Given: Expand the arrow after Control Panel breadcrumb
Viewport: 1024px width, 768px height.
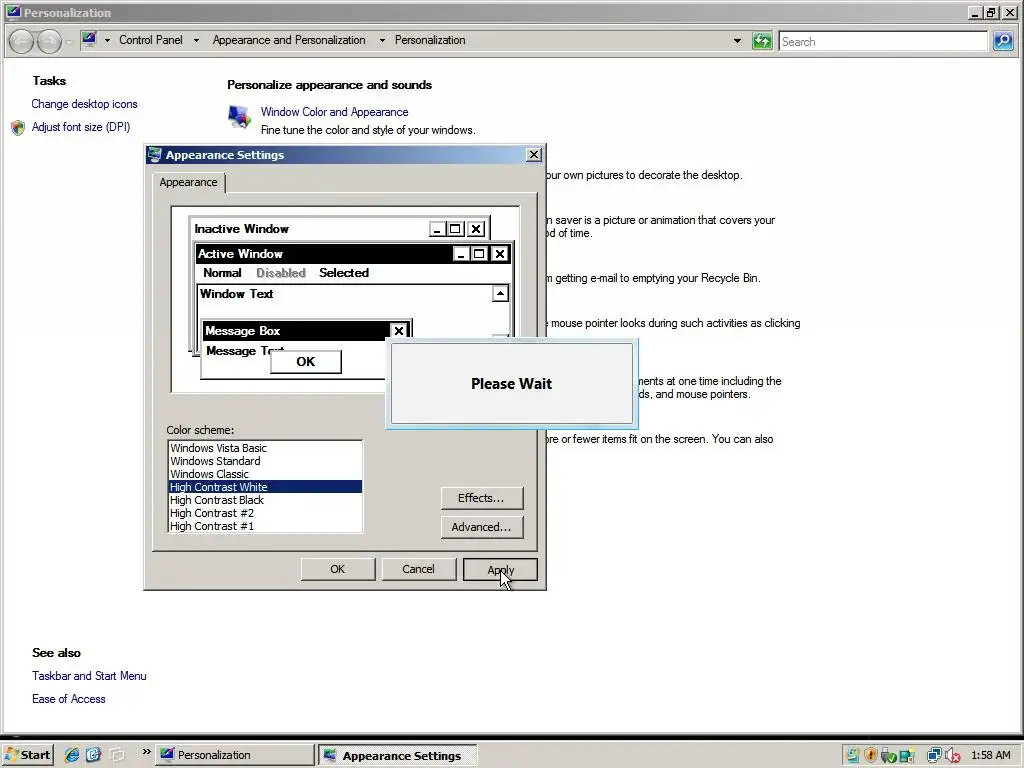Looking at the screenshot, I should 196,40.
